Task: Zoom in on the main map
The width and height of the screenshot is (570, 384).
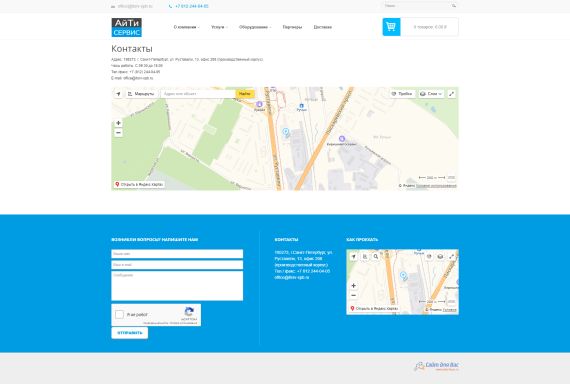Action: (118, 123)
